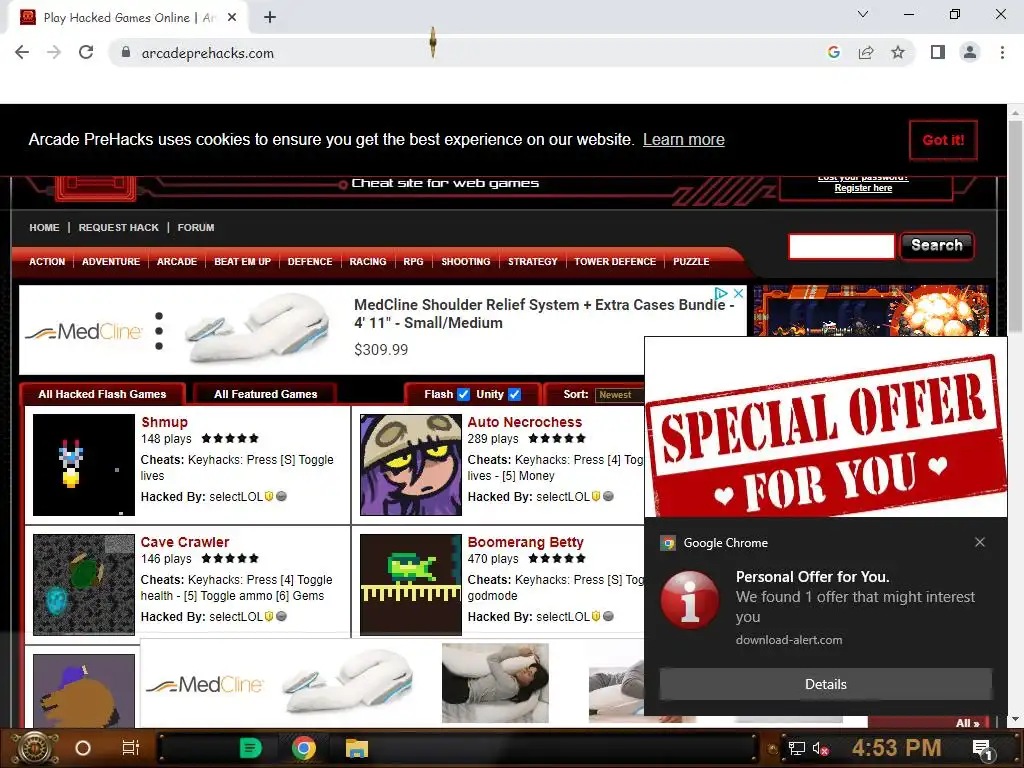The height and width of the screenshot is (768, 1024).
Task: Open the Boomerang Betty game title
Action: (525, 542)
